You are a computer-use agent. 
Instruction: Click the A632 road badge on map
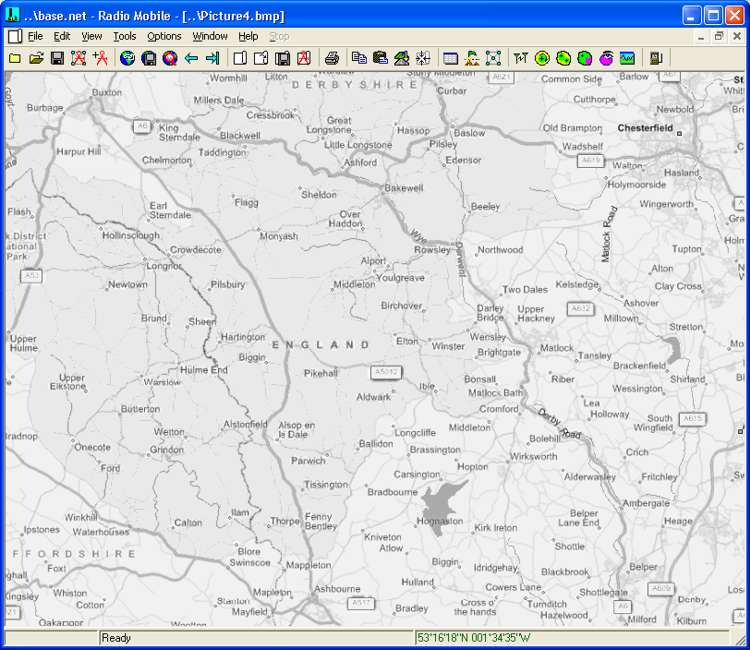[580, 309]
